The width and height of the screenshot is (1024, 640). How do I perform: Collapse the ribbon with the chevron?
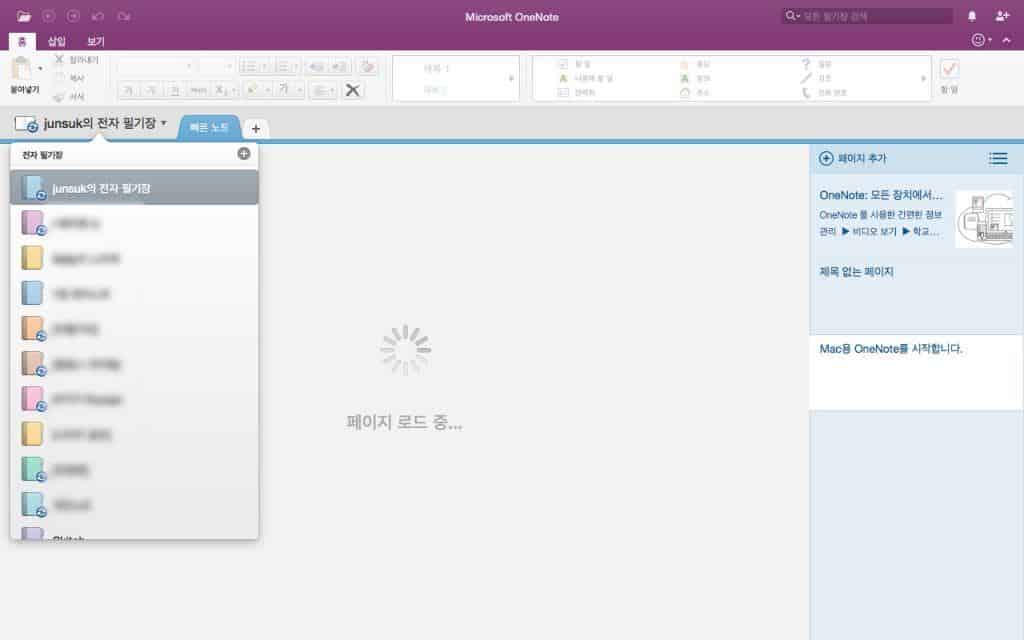[x=1008, y=41]
